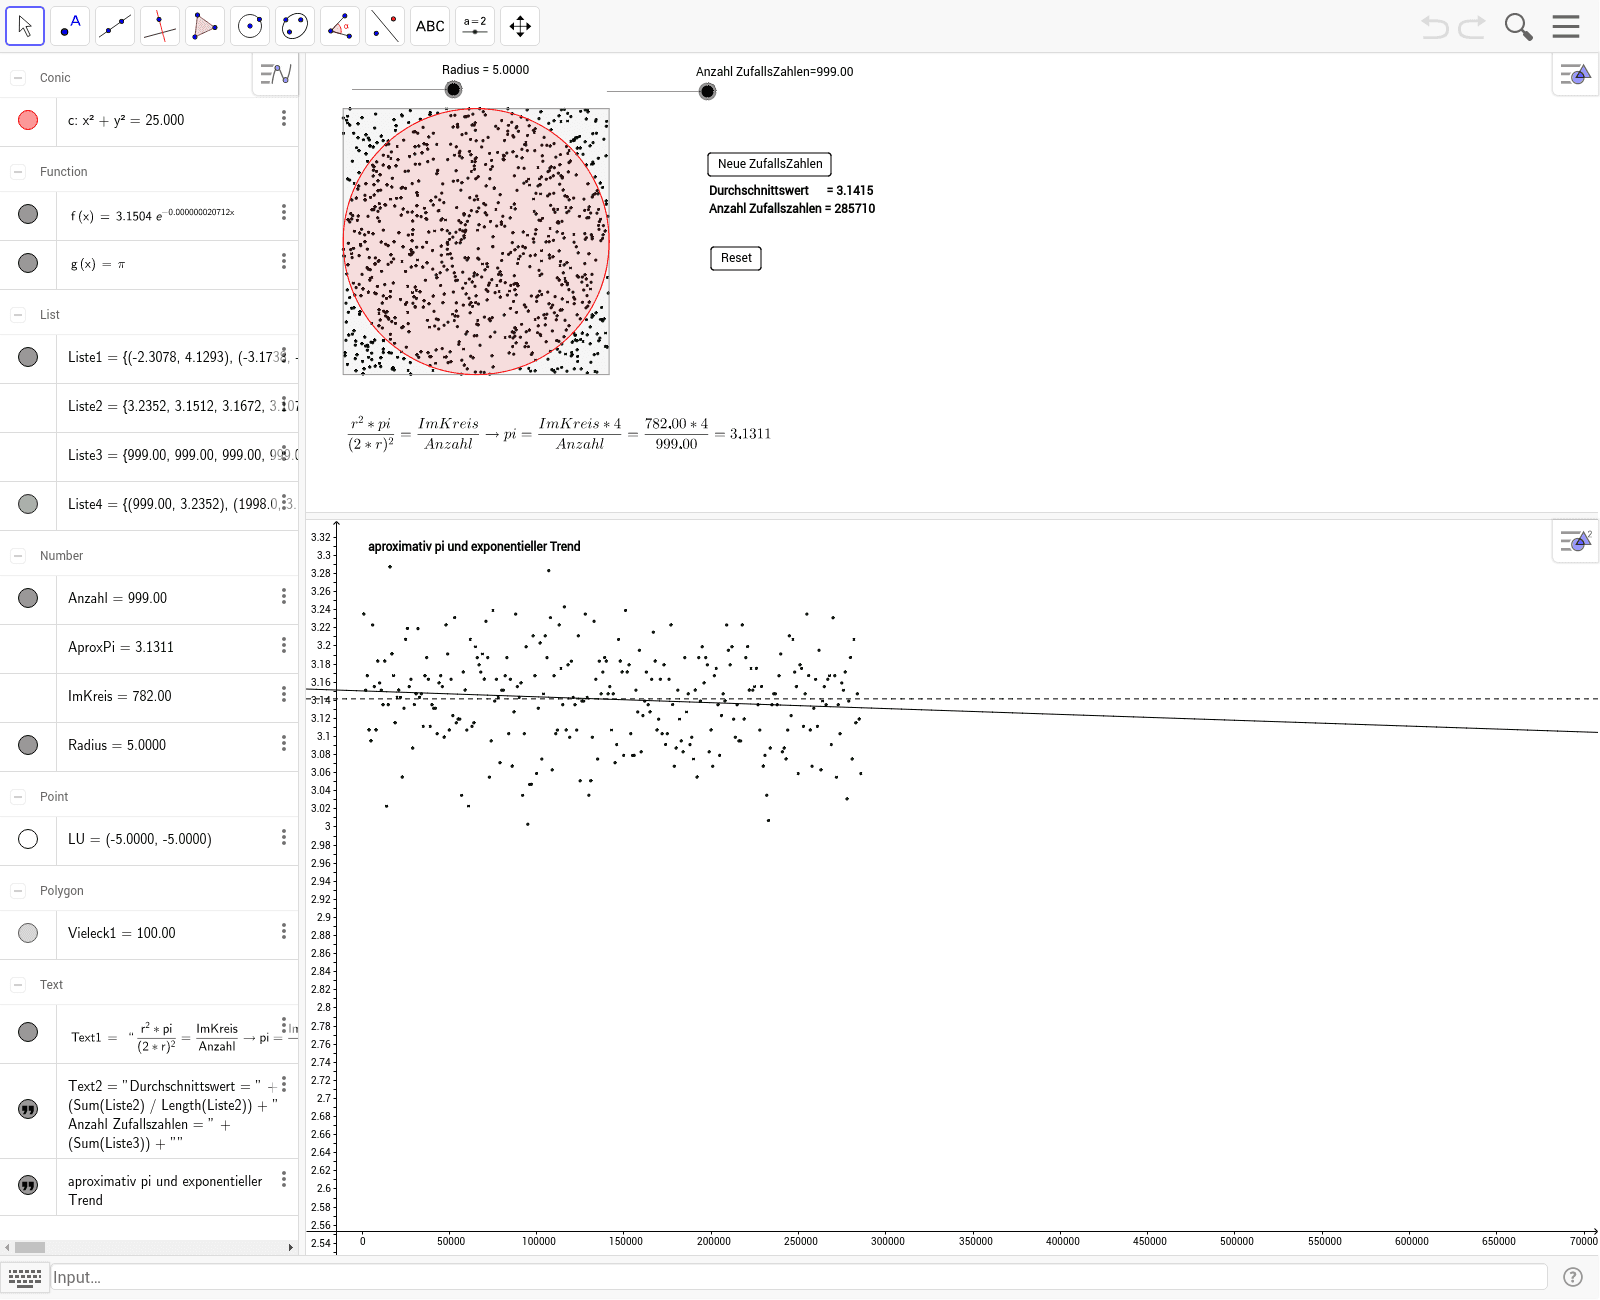The height and width of the screenshot is (1300, 1600).
Task: Collapse the List group
Action: 18,315
